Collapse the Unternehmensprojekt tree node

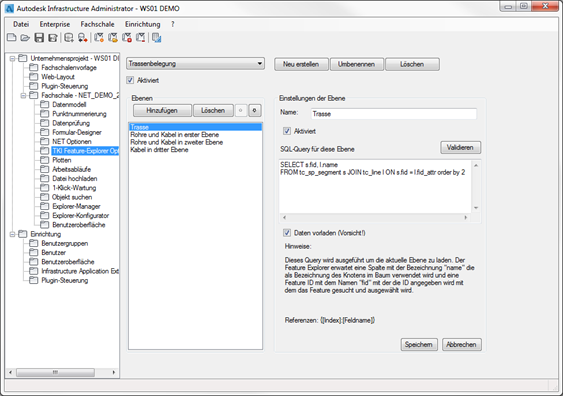coord(13,58)
